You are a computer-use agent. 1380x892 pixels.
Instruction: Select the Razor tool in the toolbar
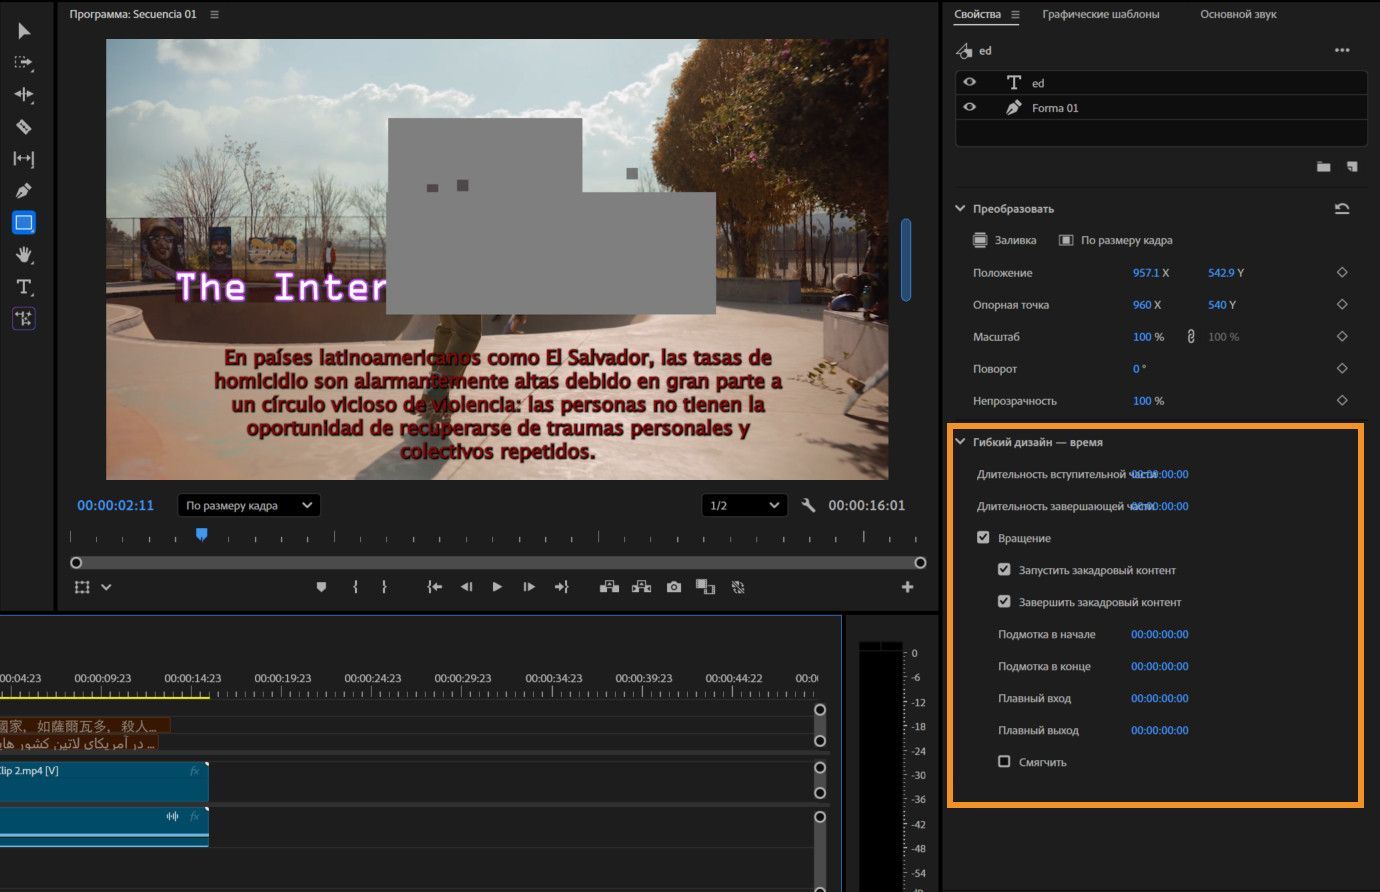(24, 127)
